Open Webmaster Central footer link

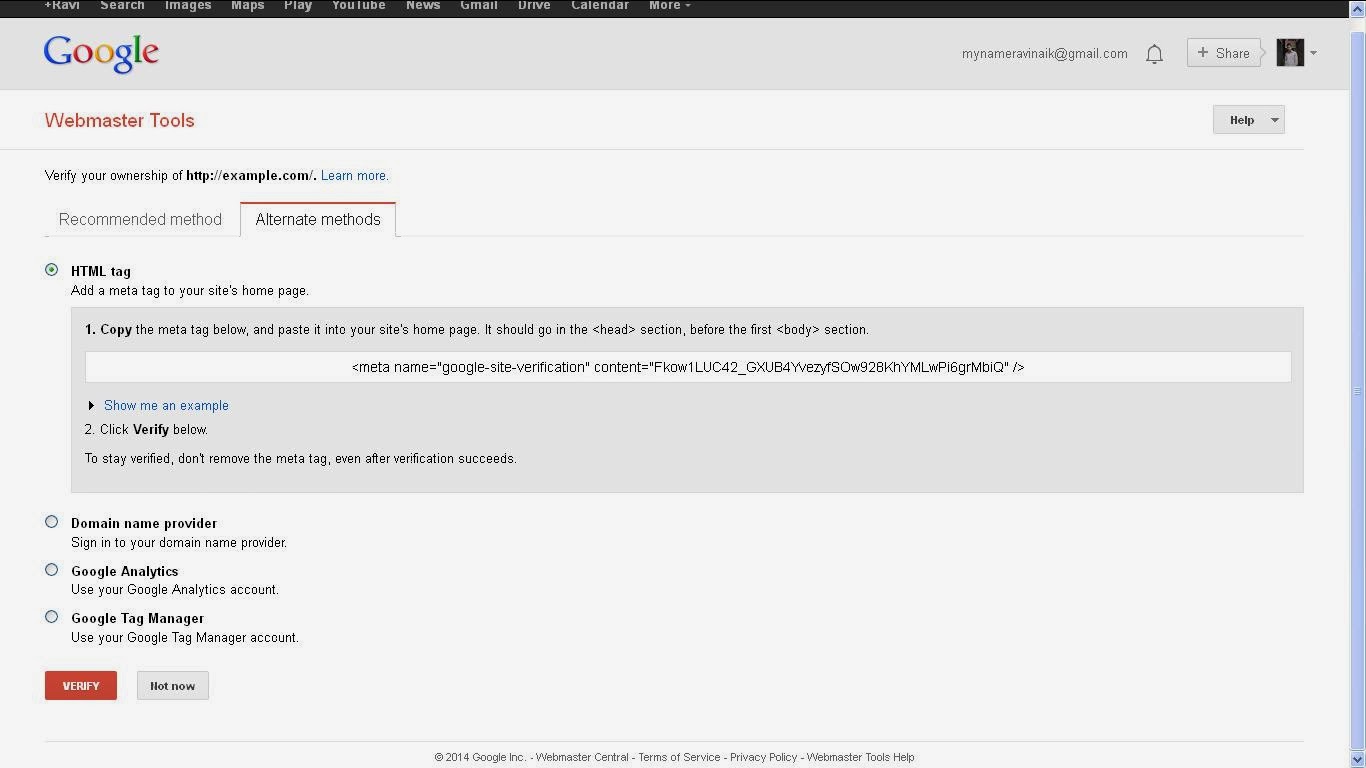coord(582,757)
